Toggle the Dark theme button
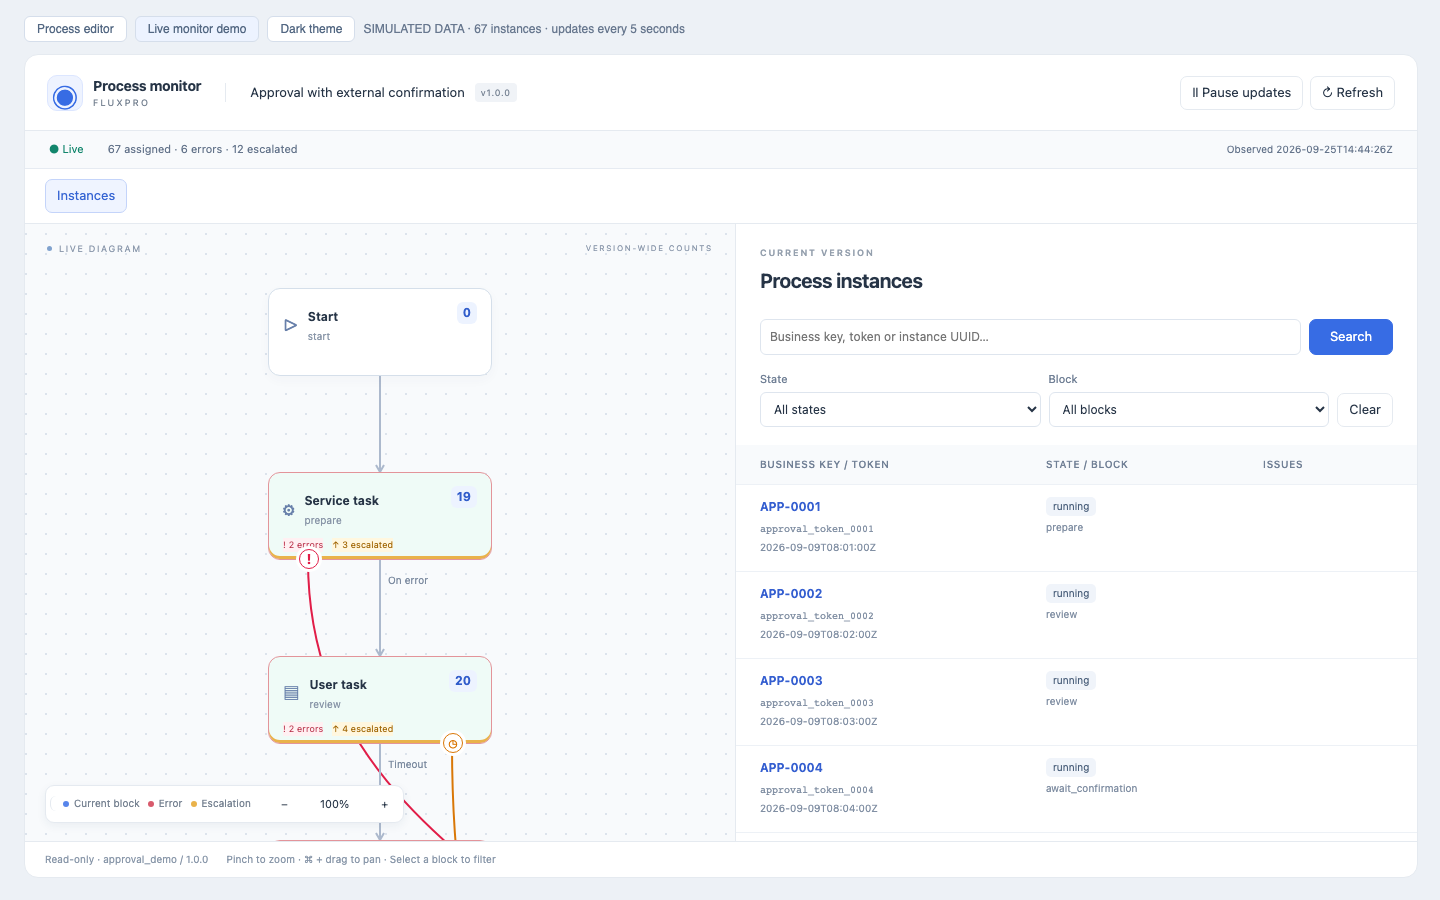Image resolution: width=1440 pixels, height=900 pixels. coord(311,29)
